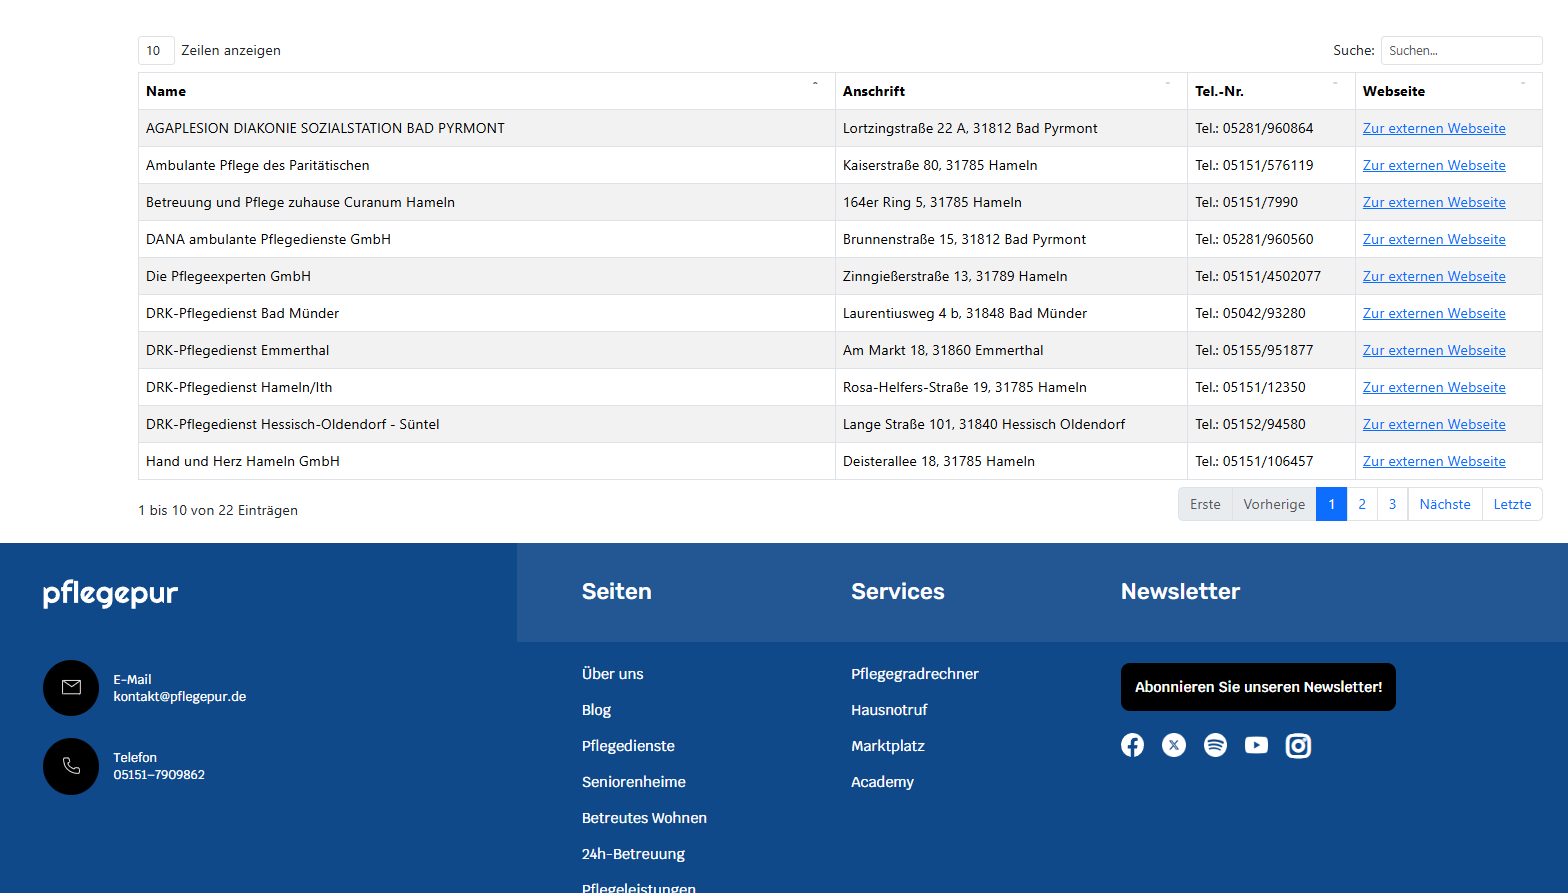Viewport: 1568px width, 893px height.
Task: Select phone cell Tel.: 05151/7990
Action: pos(1271,202)
